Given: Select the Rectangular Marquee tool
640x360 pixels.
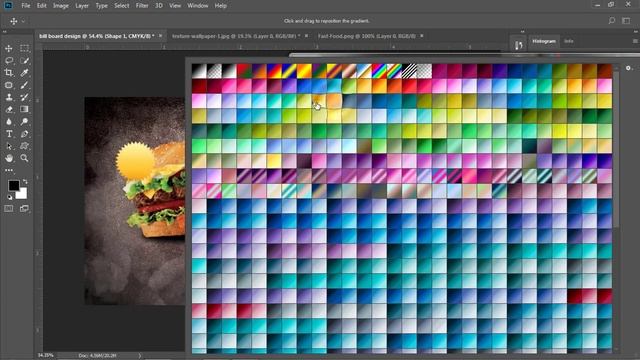Looking at the screenshot, I should (x=24, y=49).
